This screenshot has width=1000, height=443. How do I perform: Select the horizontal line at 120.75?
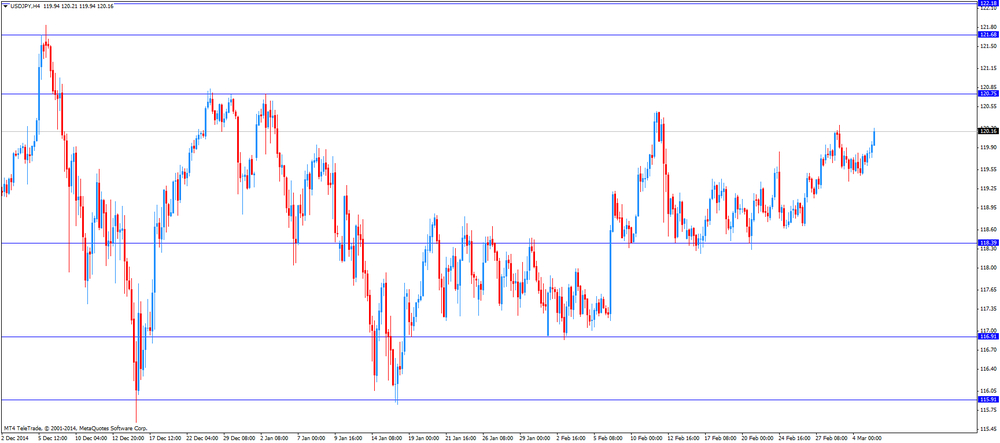click(488, 94)
